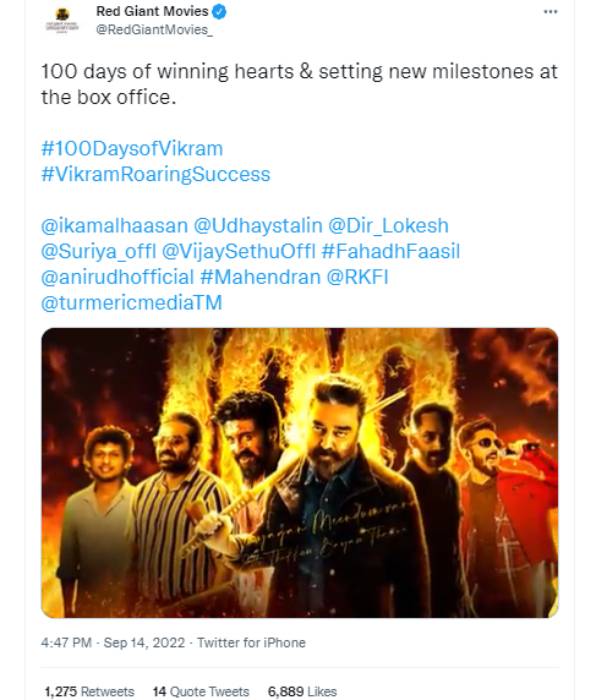600x700 pixels.
Task: Open the three-dot more options menu
Action: (x=550, y=12)
